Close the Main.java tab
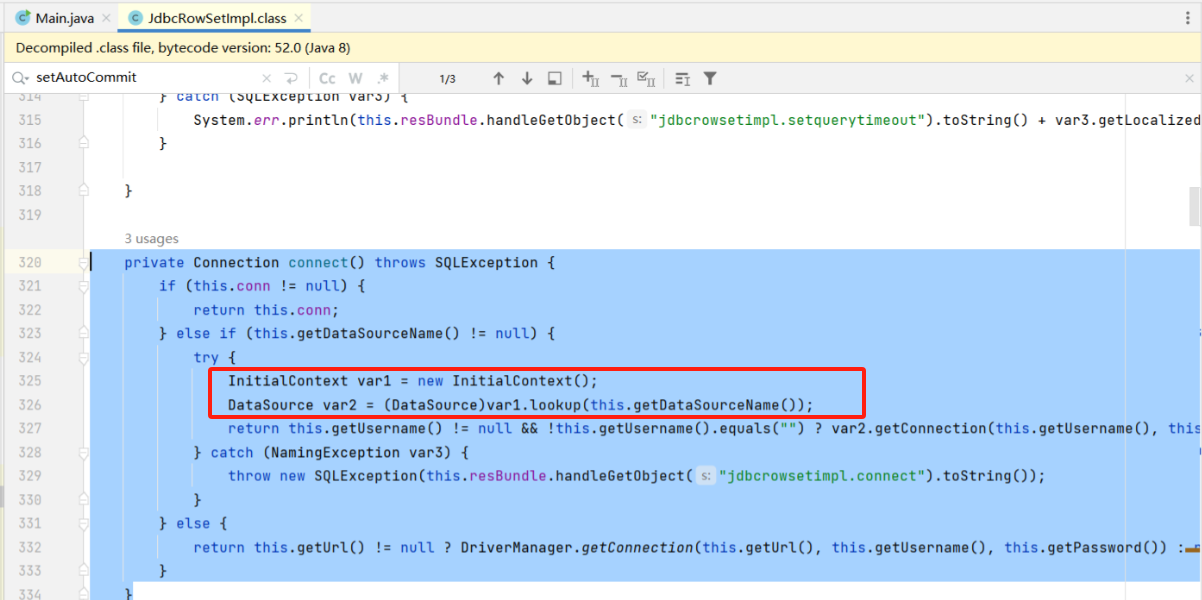 [x=106, y=18]
